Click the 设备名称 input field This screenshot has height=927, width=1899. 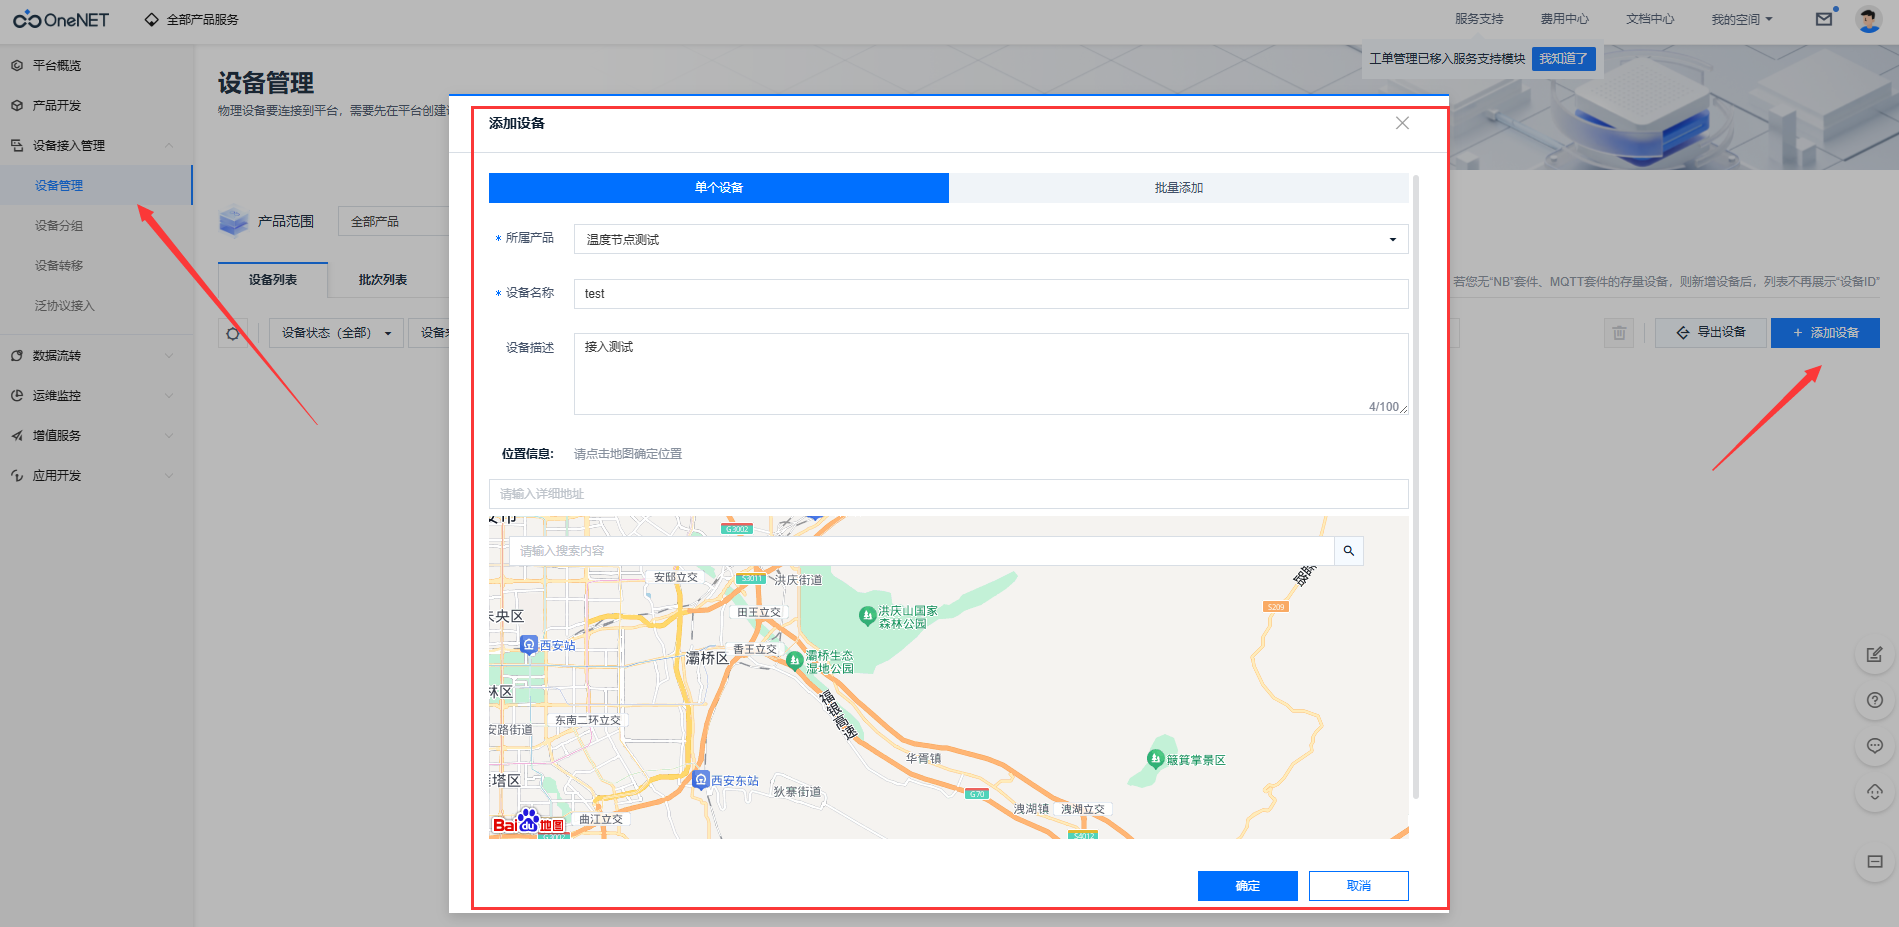click(990, 294)
